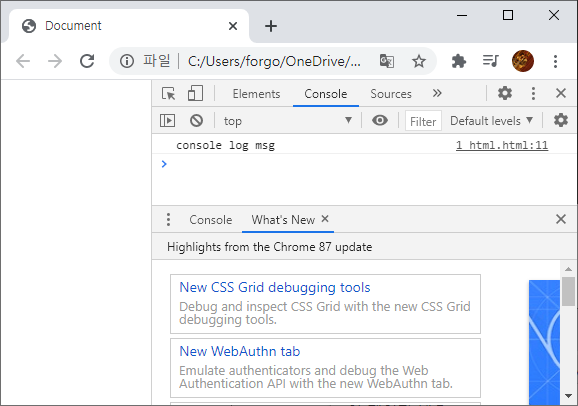The width and height of the screenshot is (578, 406).
Task: Select the 'console log msg' output line
Action: [225, 145]
